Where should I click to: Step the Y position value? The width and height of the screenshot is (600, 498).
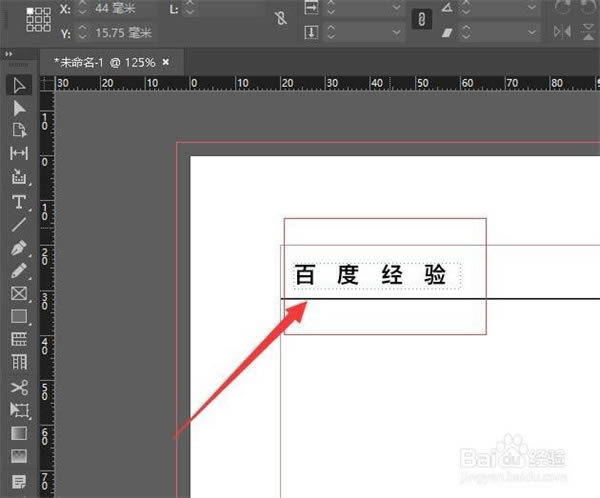tap(82, 33)
